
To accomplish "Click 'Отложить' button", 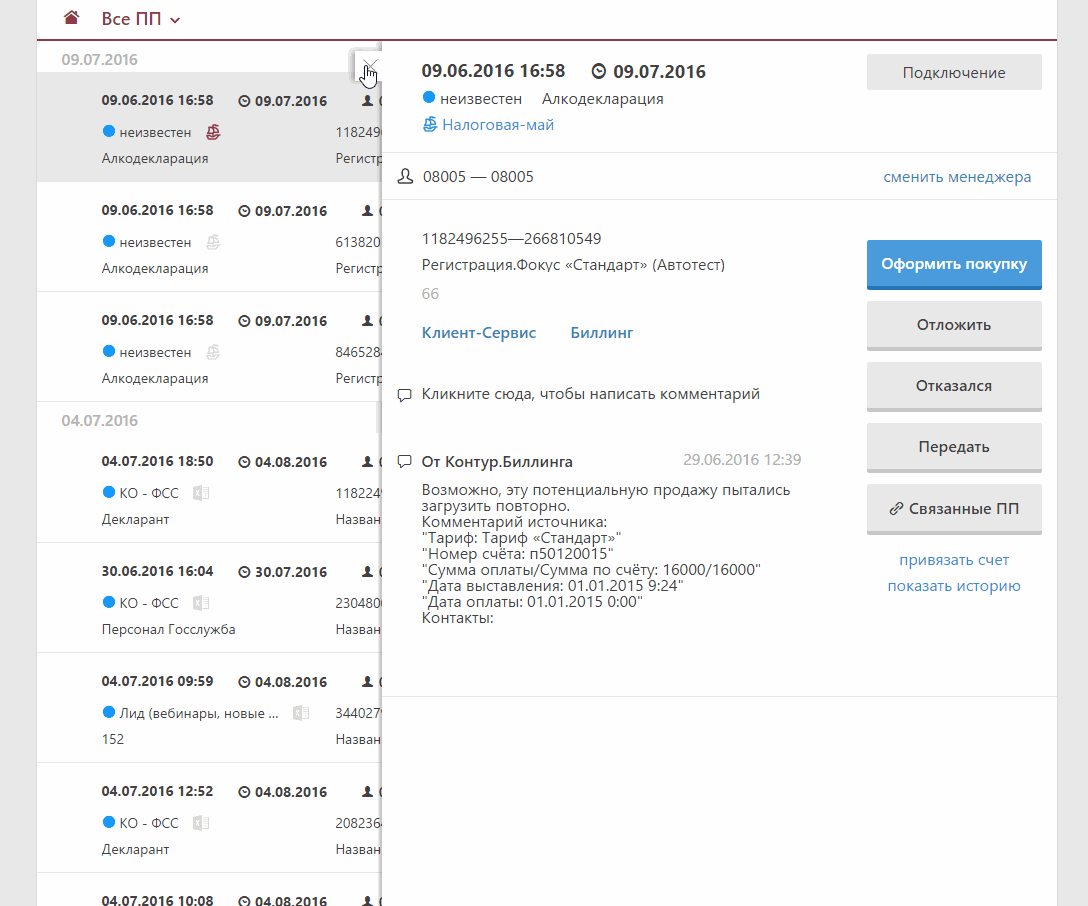I will 954,325.
